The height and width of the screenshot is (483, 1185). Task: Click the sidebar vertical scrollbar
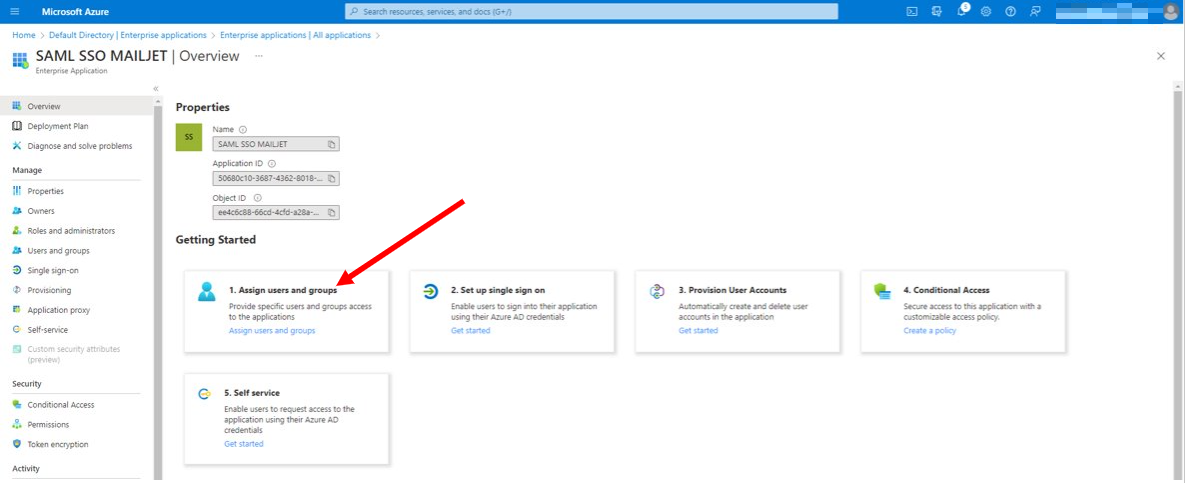[x=158, y=291]
